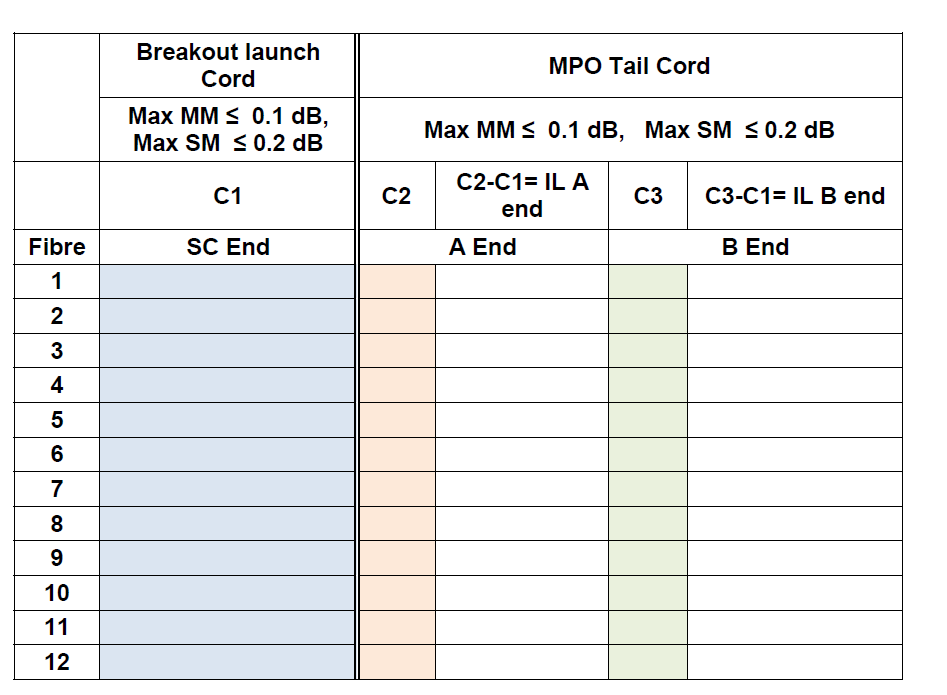Click the IL A end cell for Fibre 11

click(521, 627)
